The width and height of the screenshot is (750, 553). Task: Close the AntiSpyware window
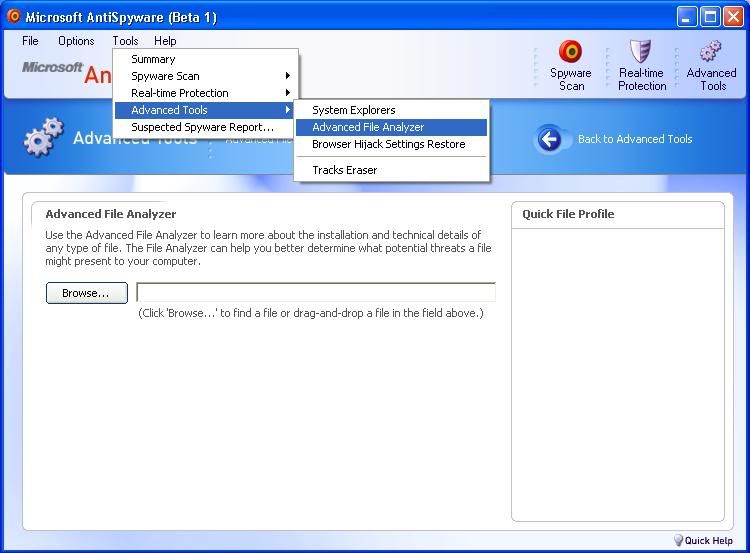click(x=733, y=17)
